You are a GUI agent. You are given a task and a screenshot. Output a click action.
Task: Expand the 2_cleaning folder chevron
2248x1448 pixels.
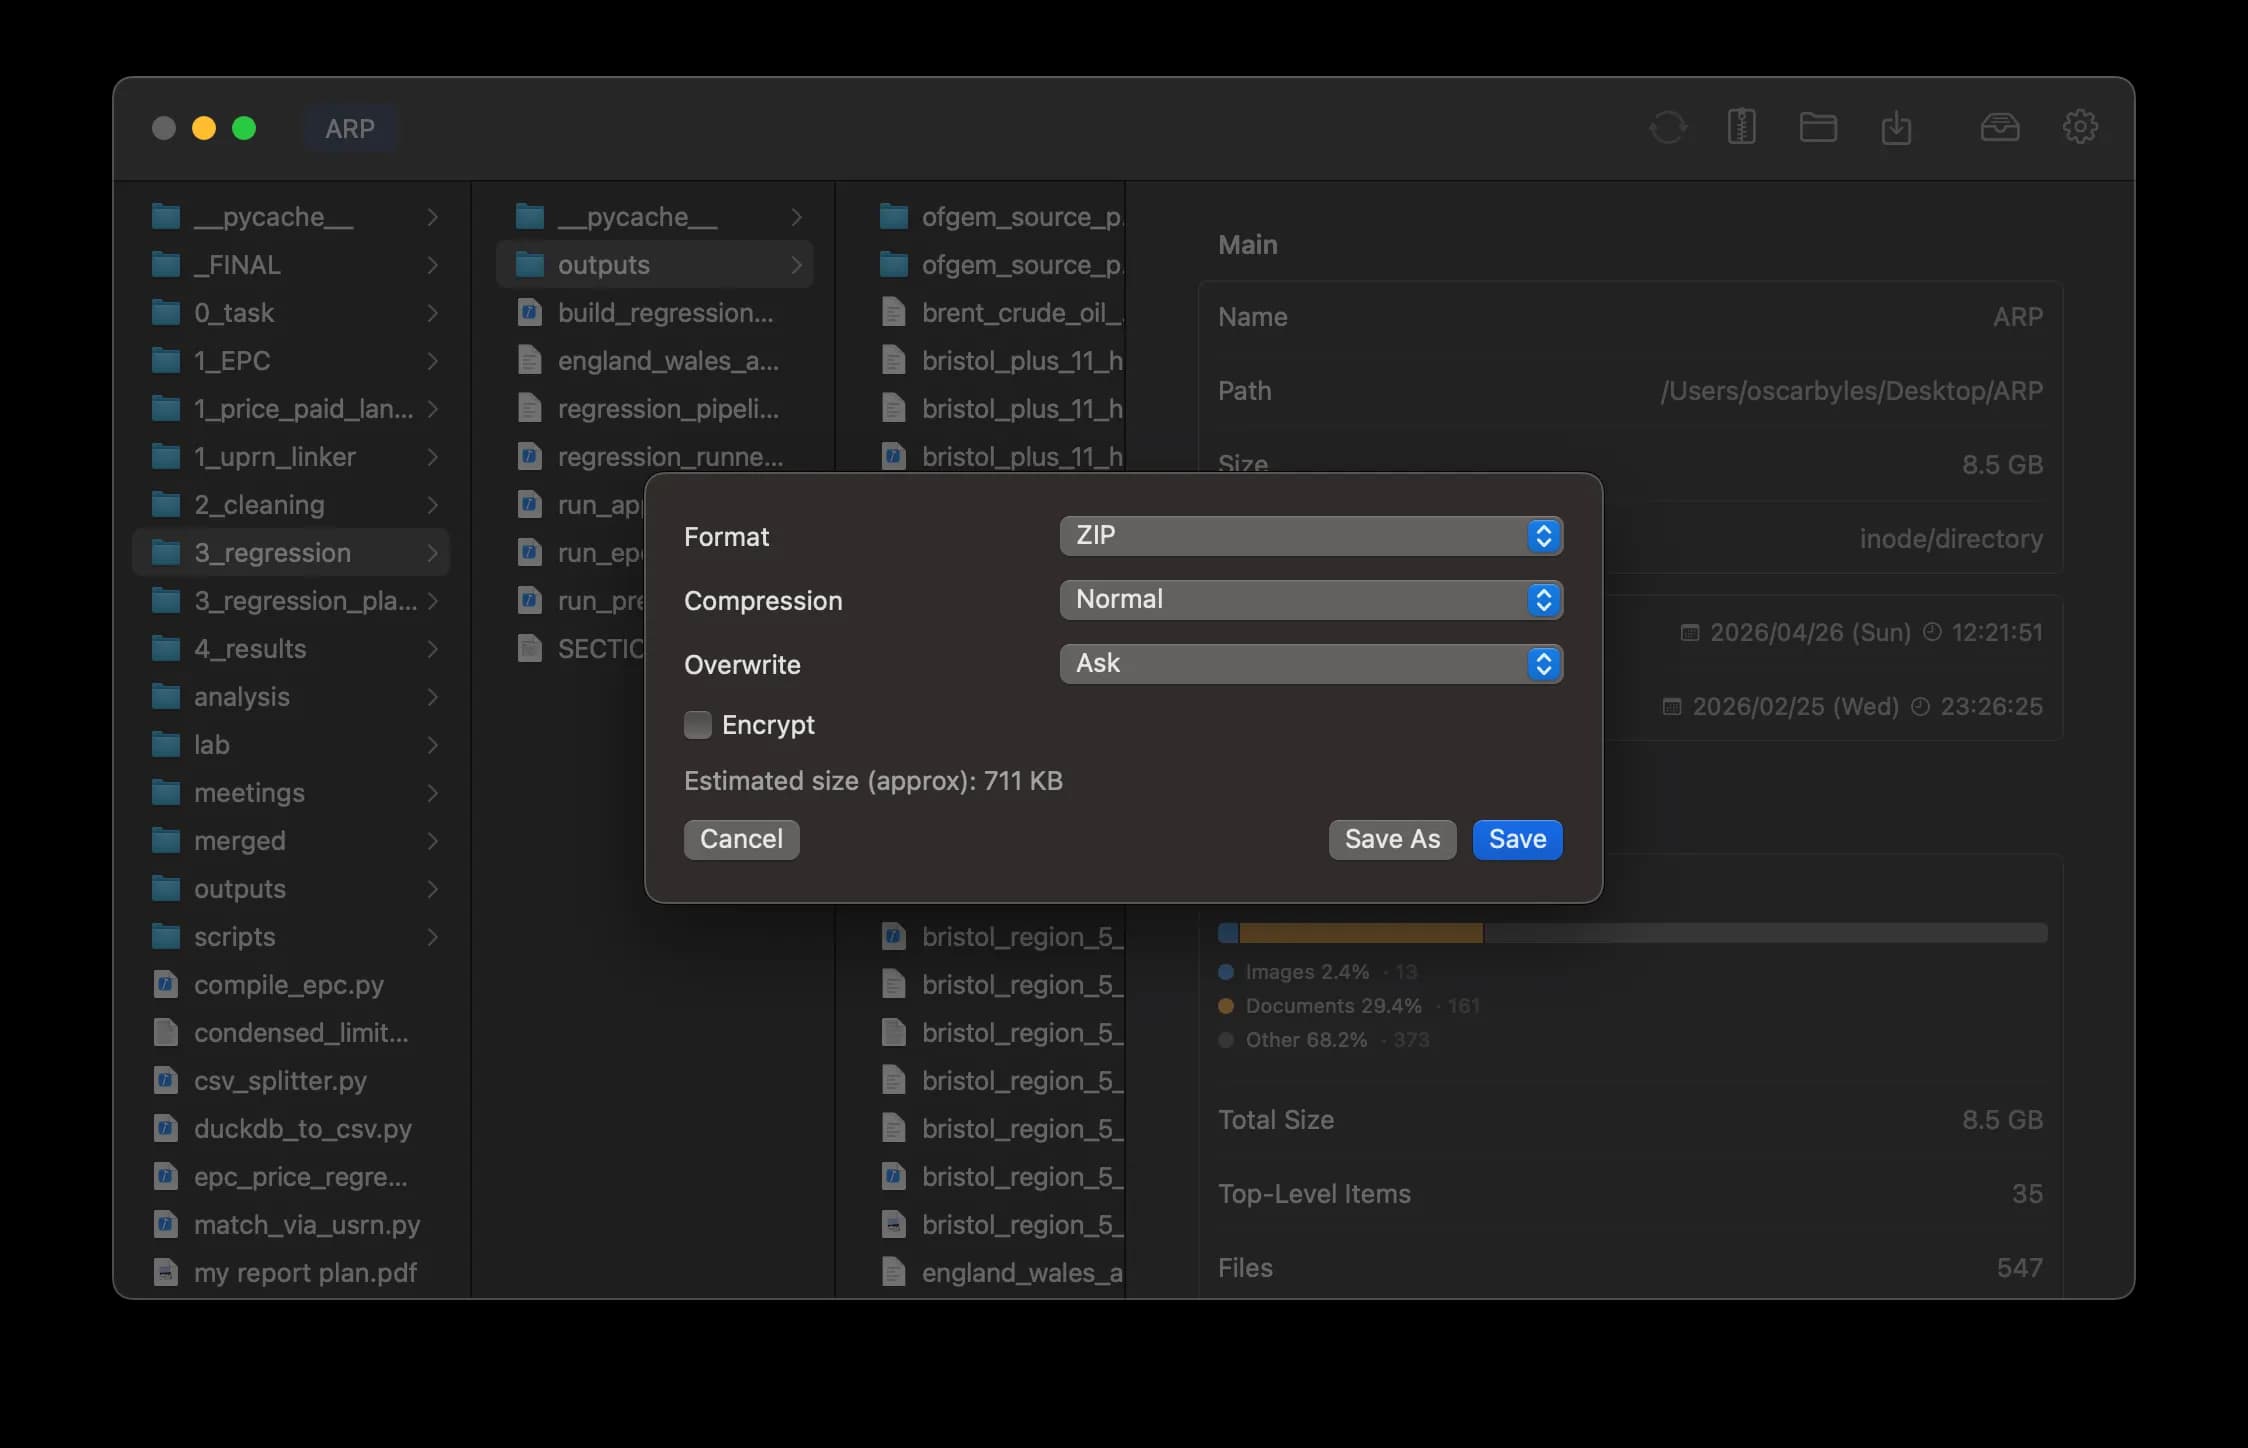tap(432, 505)
